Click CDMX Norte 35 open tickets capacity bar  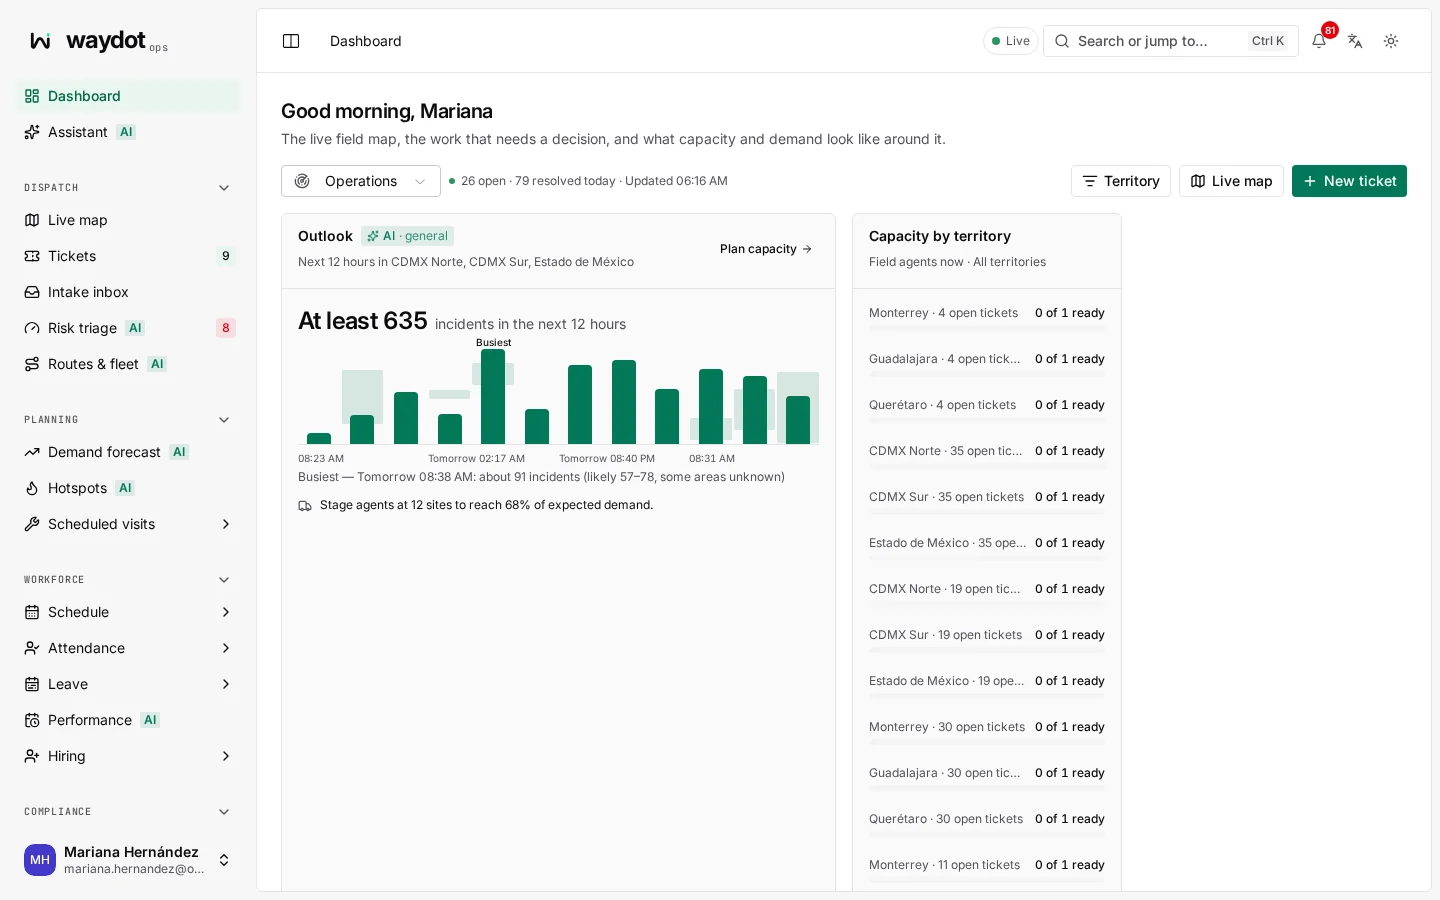pyautogui.click(x=987, y=467)
